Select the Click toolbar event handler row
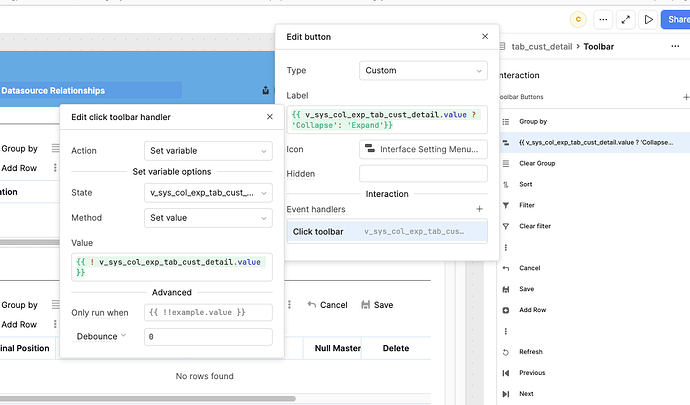The height and width of the screenshot is (405, 690). point(387,232)
